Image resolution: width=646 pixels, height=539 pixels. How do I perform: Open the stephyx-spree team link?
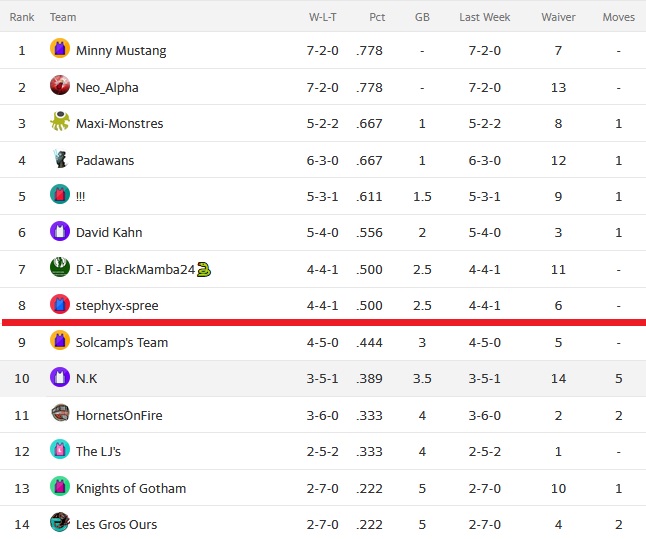(117, 306)
